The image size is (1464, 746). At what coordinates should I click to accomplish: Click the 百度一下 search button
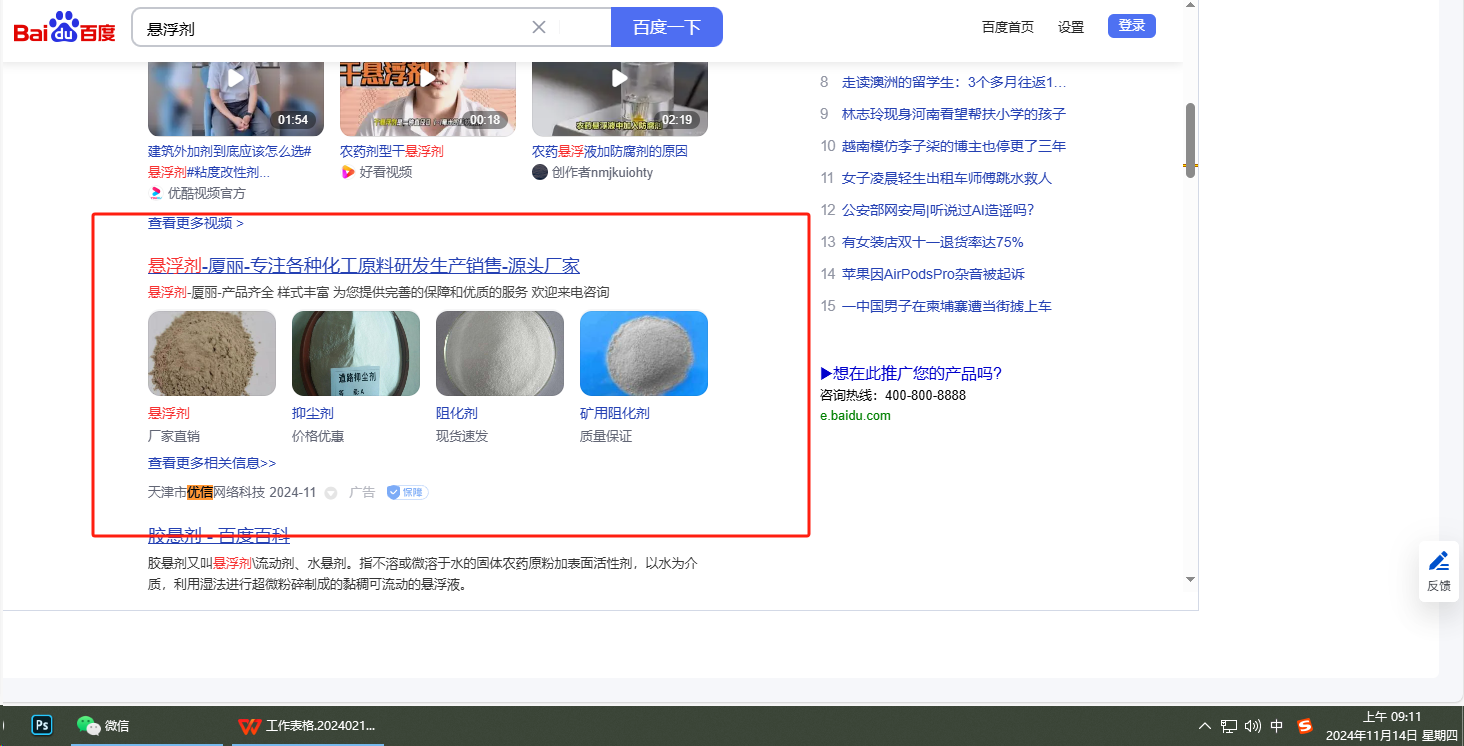click(667, 27)
